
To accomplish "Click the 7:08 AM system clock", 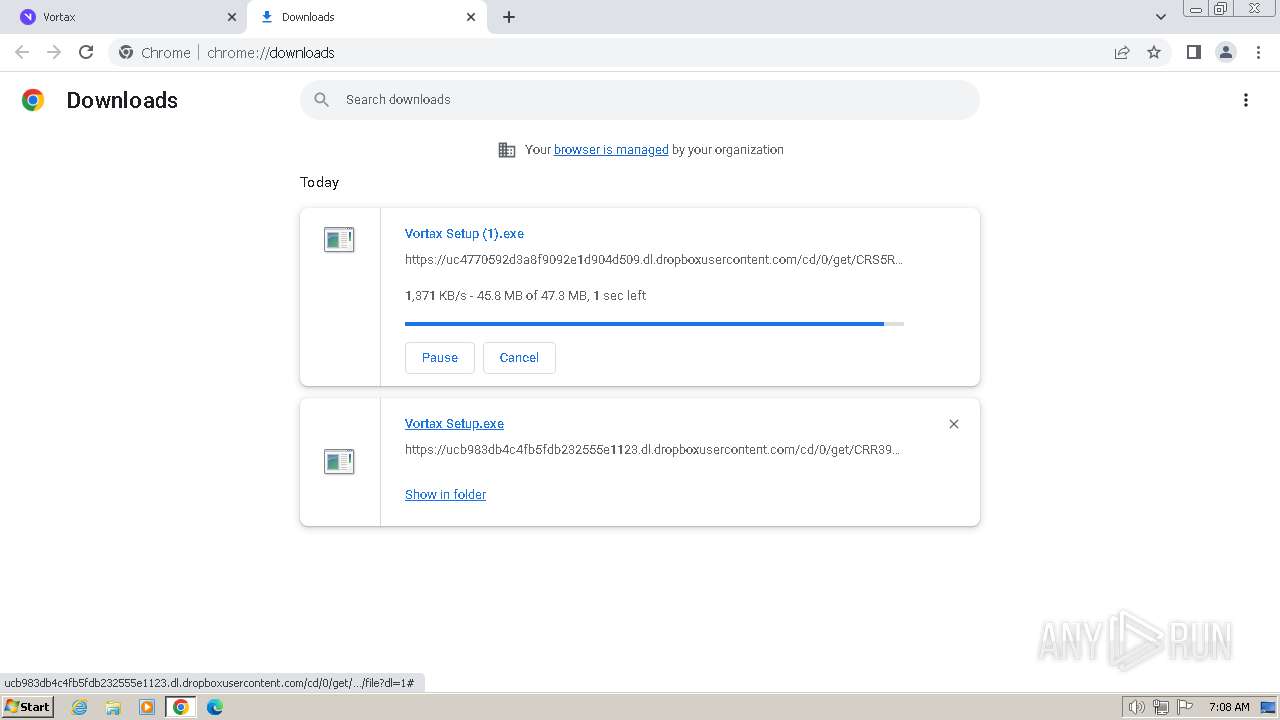I will [x=1229, y=707].
